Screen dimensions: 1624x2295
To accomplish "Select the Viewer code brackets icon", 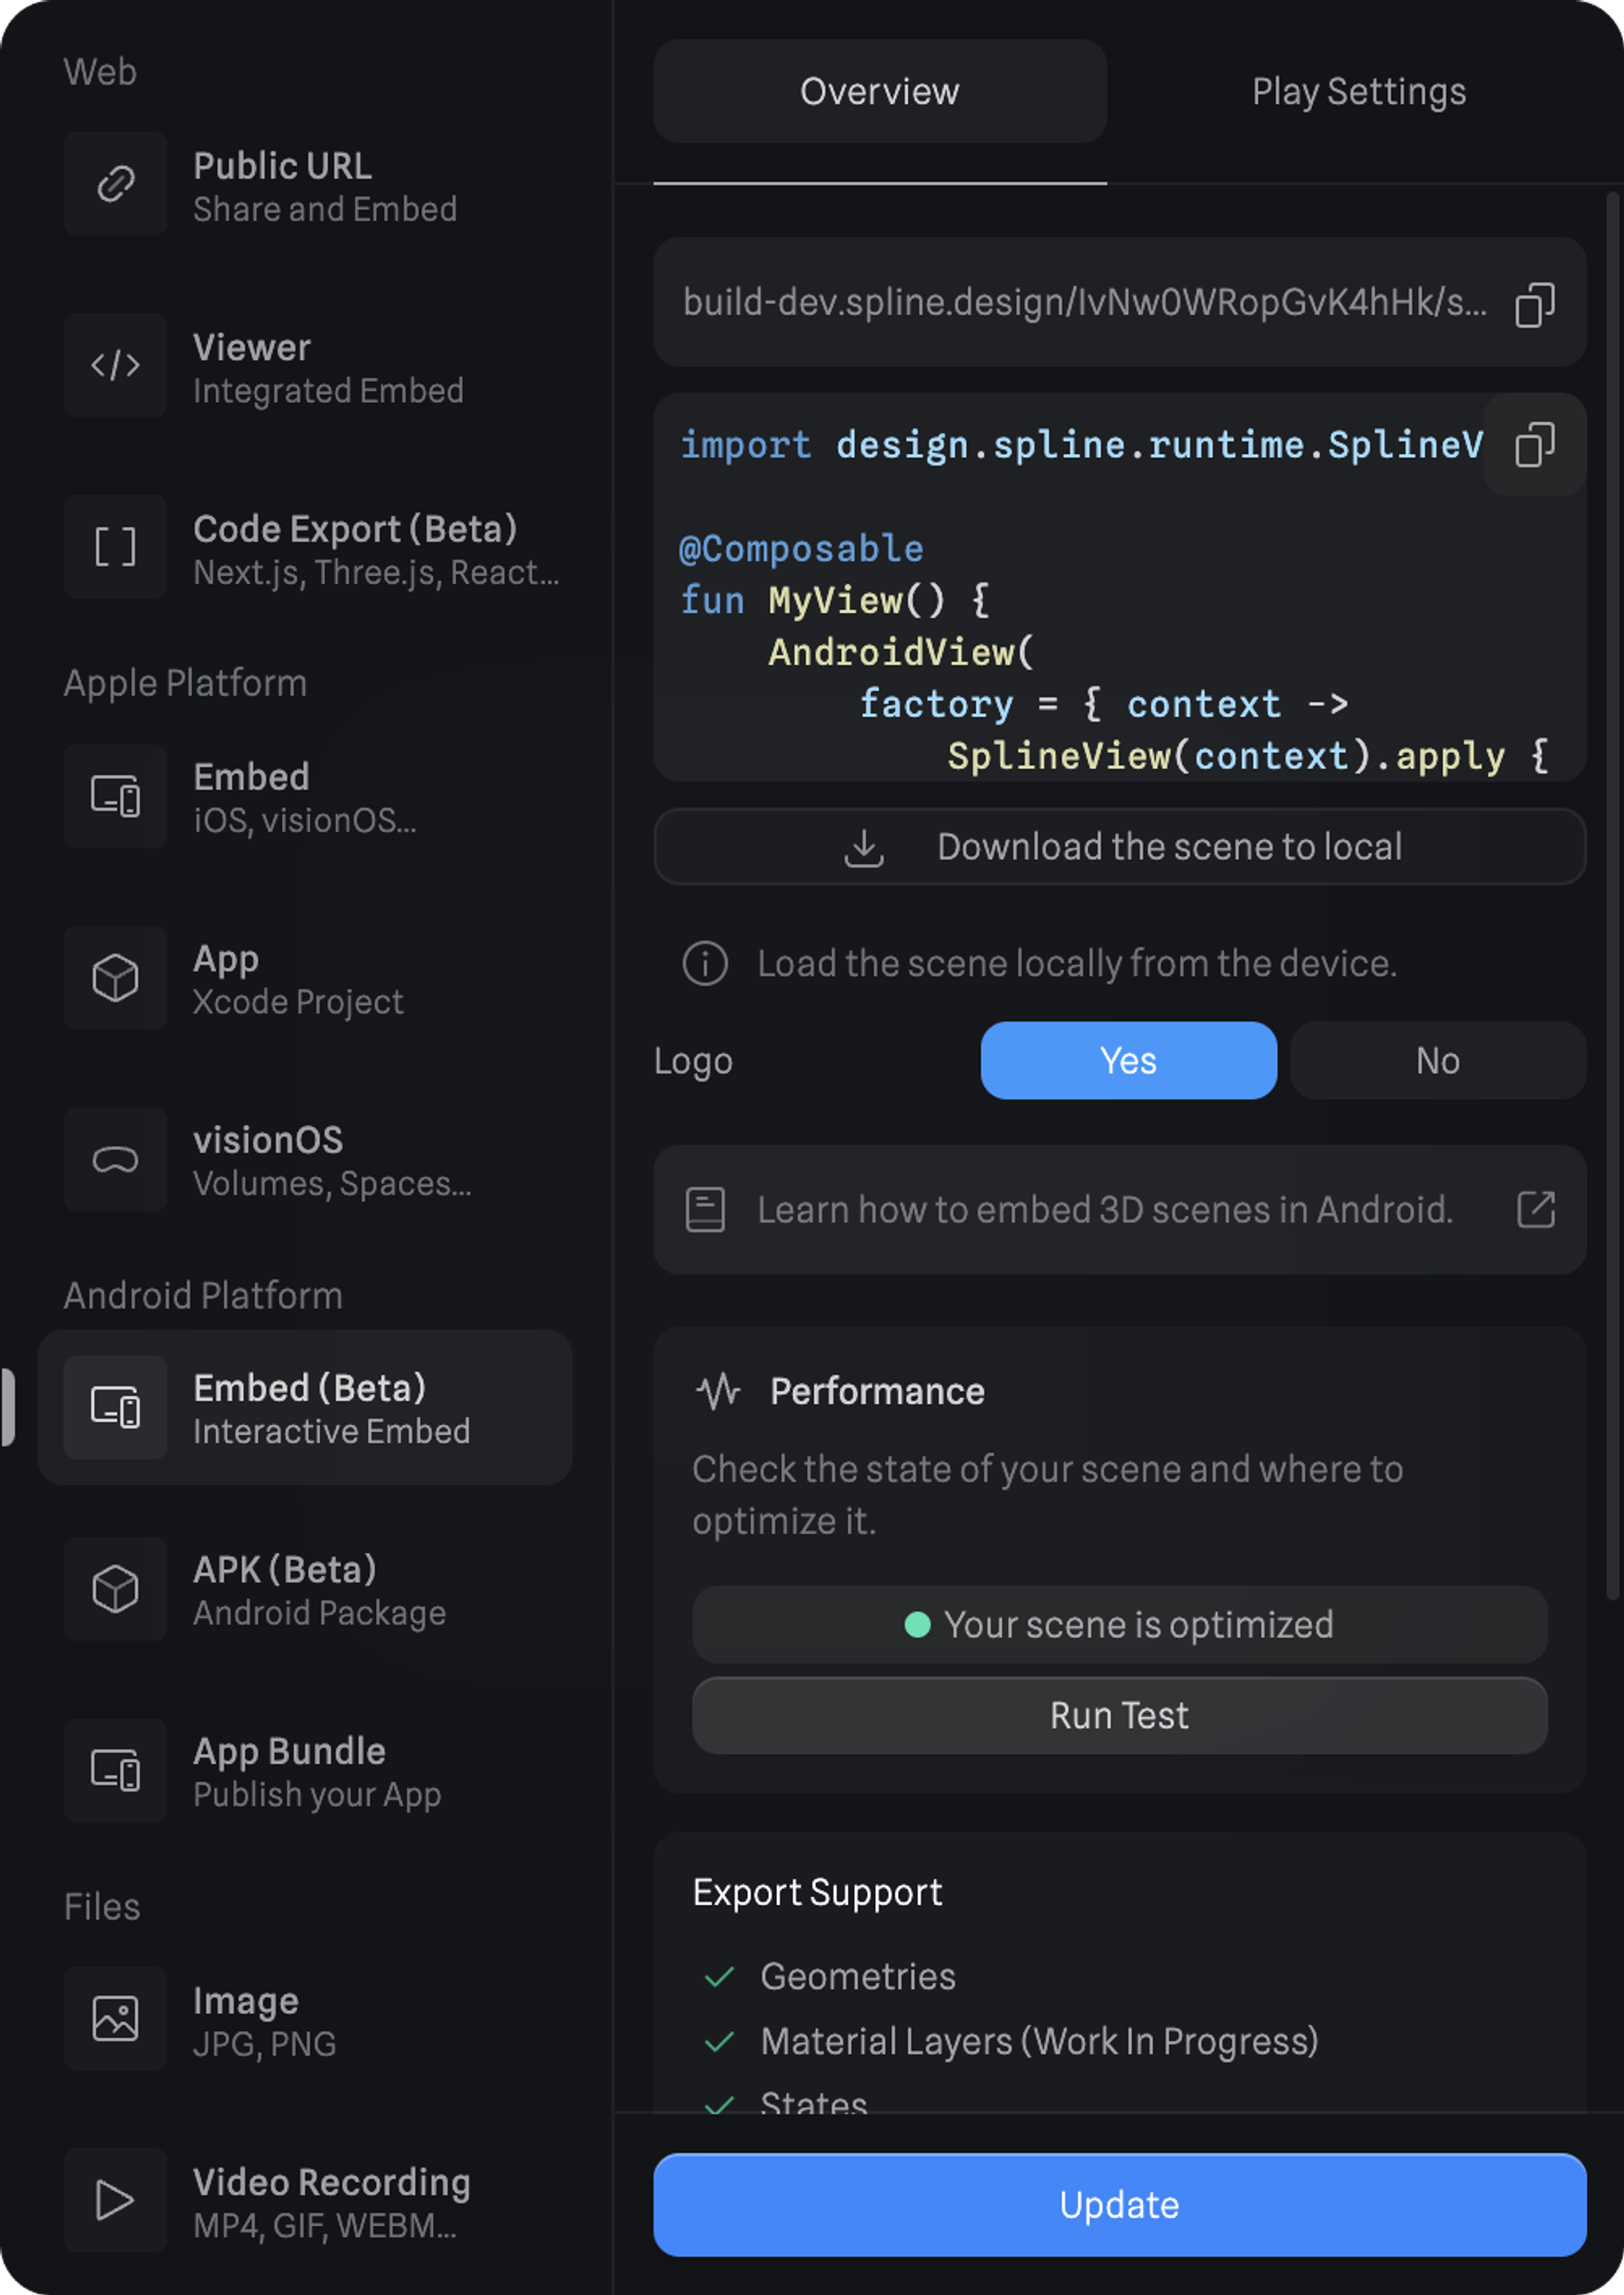I will (115, 365).
